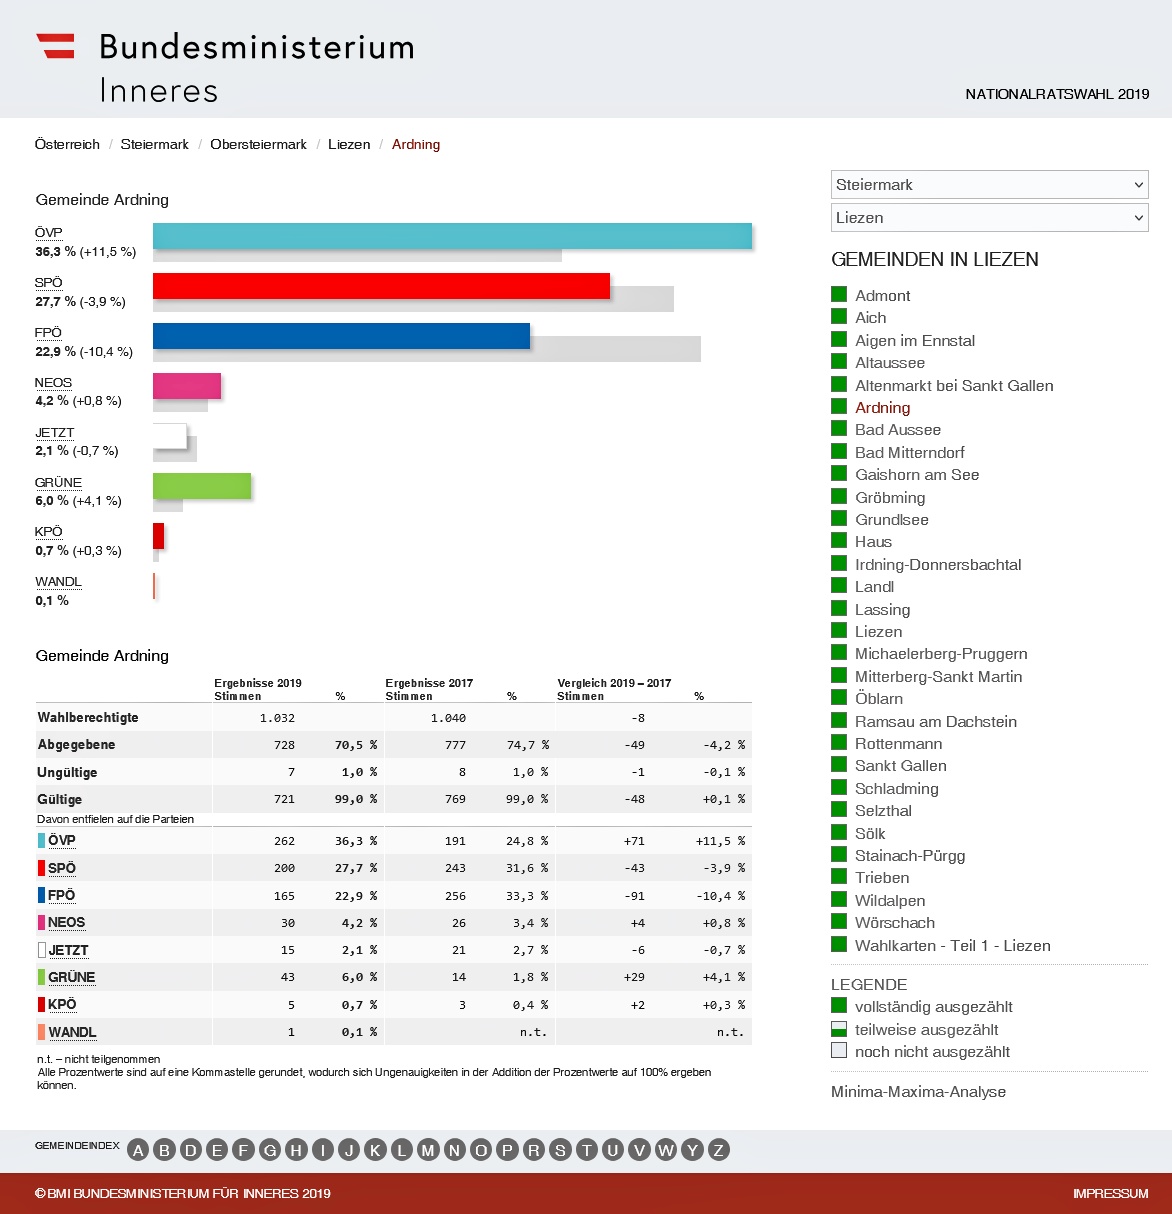
Task: Open the Steiermark state dropdown
Action: (989, 185)
